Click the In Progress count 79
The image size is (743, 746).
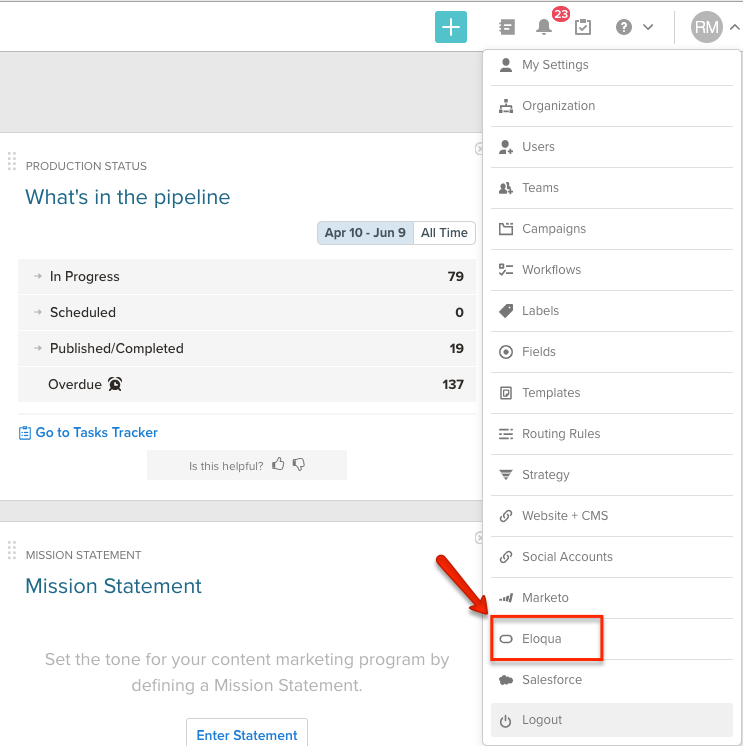click(x=455, y=276)
